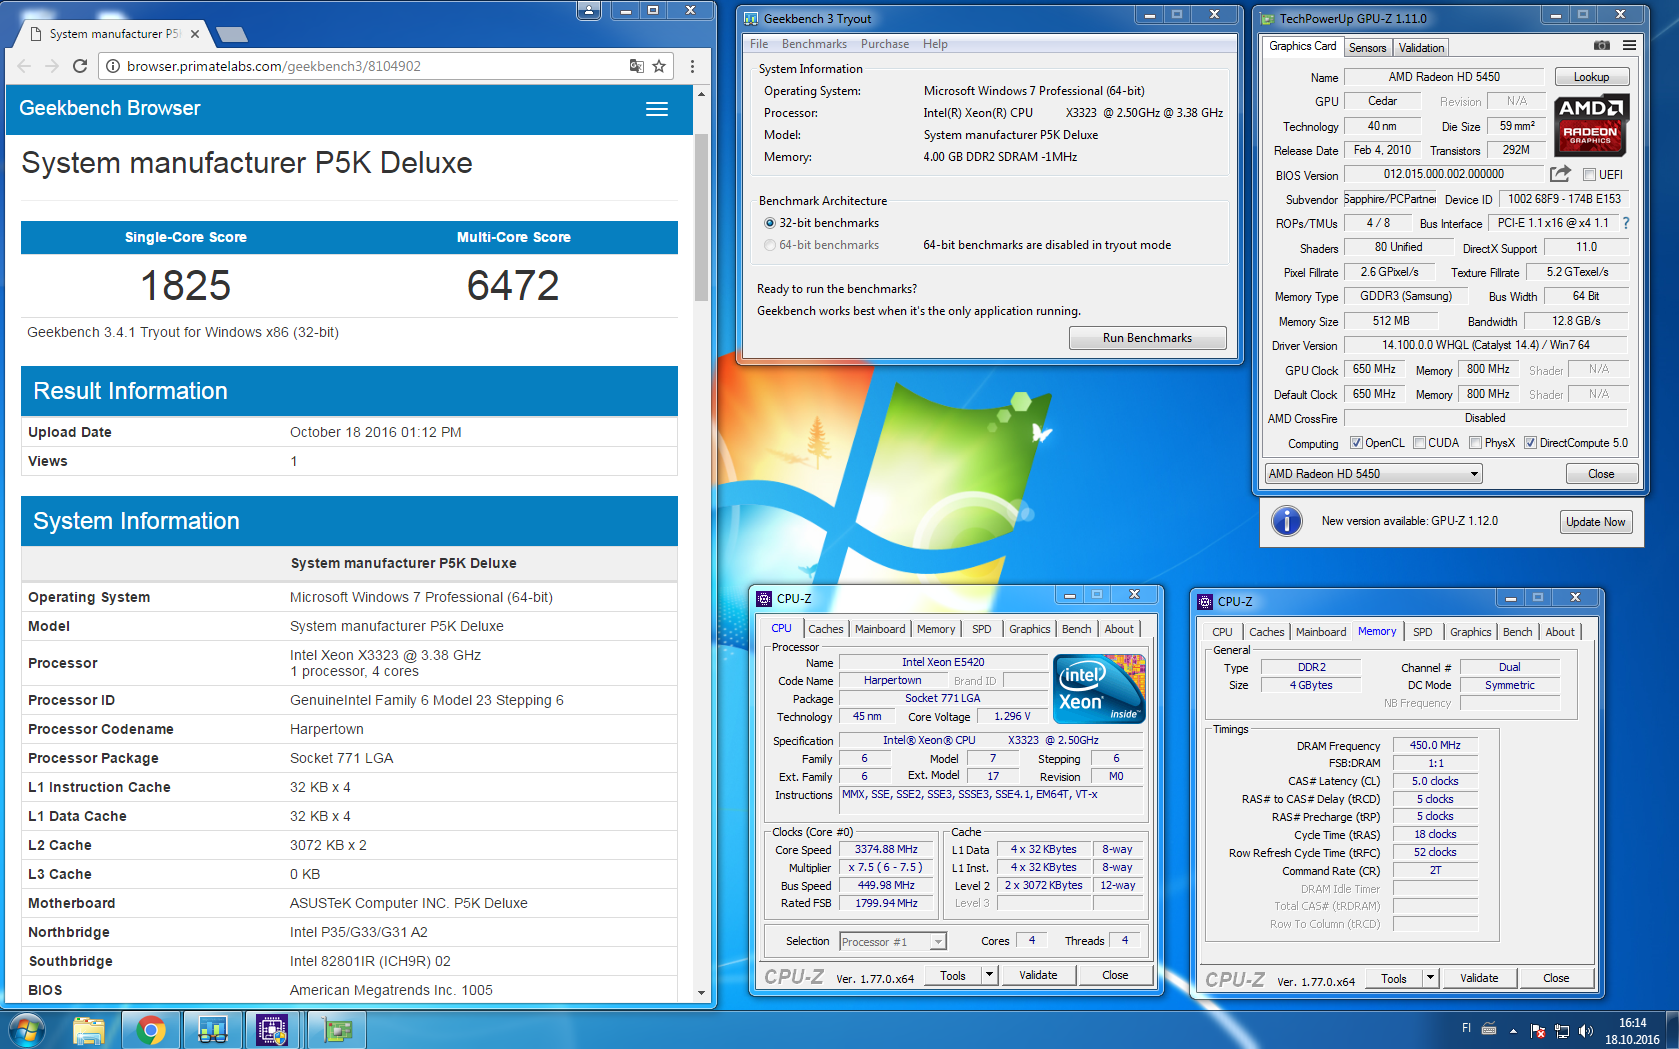Toggle the PhysX checkbox

pyautogui.click(x=1475, y=443)
